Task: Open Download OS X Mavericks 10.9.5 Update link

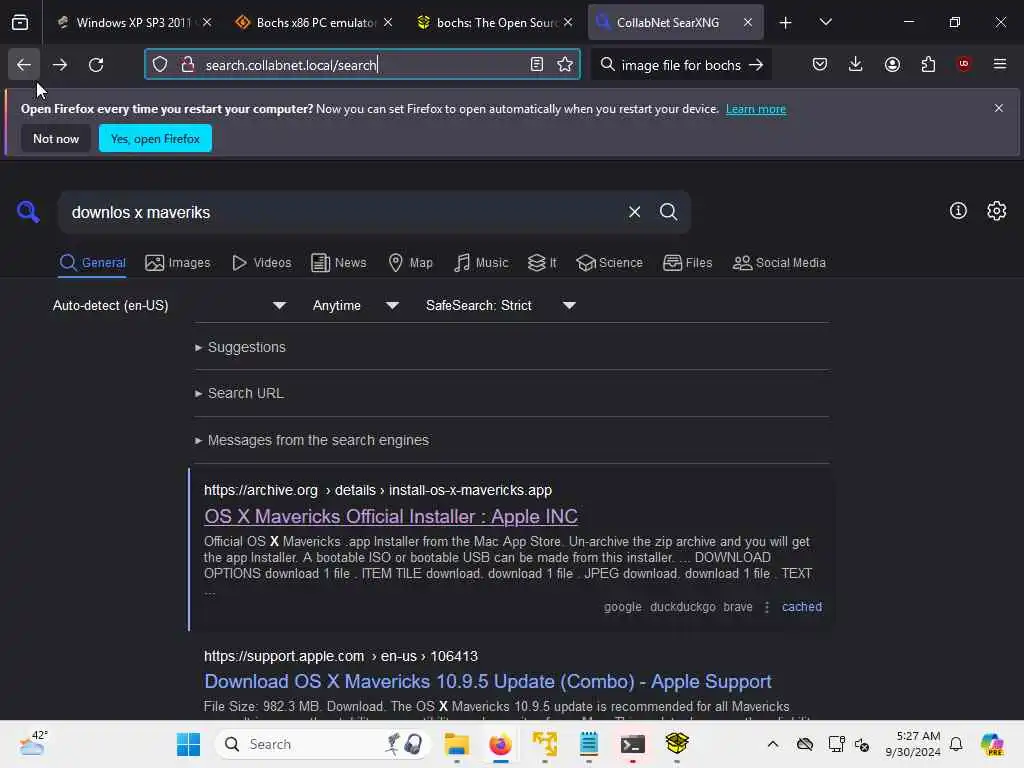Action: coord(488,681)
